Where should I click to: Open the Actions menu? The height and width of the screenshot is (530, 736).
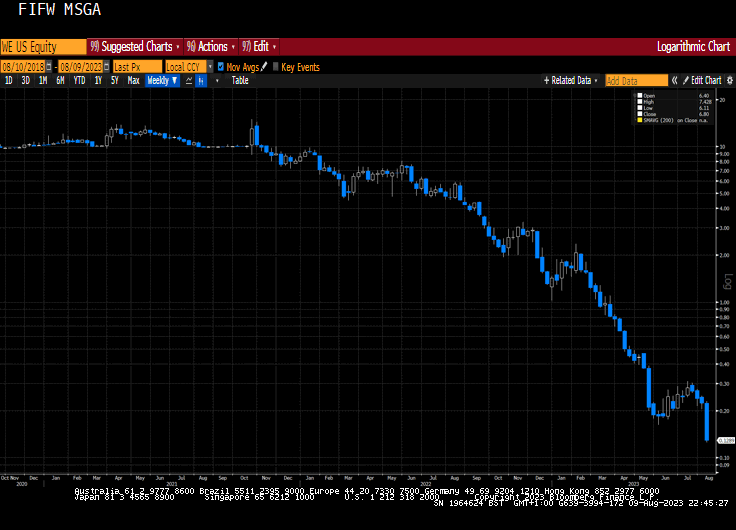(211, 46)
